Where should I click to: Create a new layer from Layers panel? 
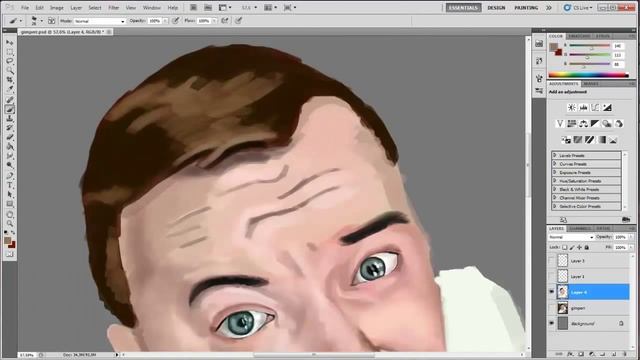tap(614, 354)
